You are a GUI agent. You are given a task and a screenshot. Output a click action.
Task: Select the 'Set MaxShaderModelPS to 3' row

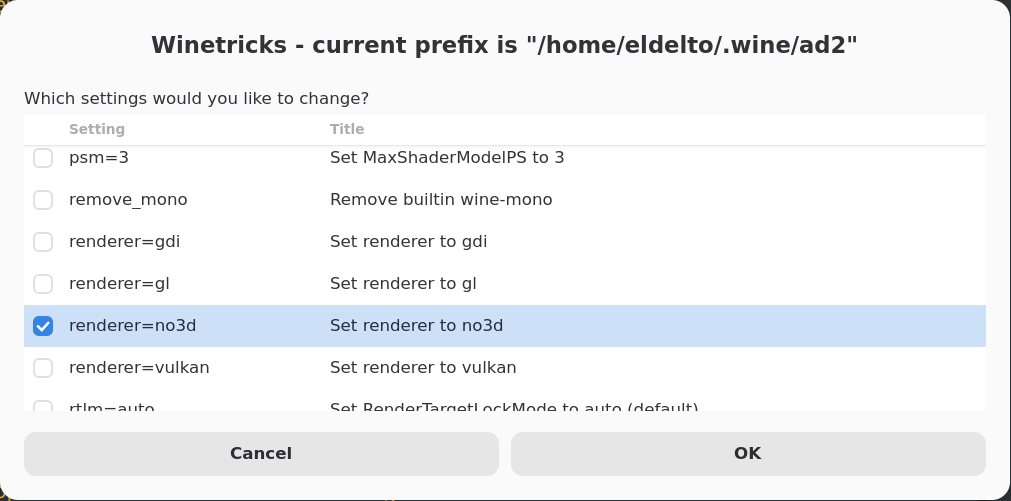click(447, 158)
